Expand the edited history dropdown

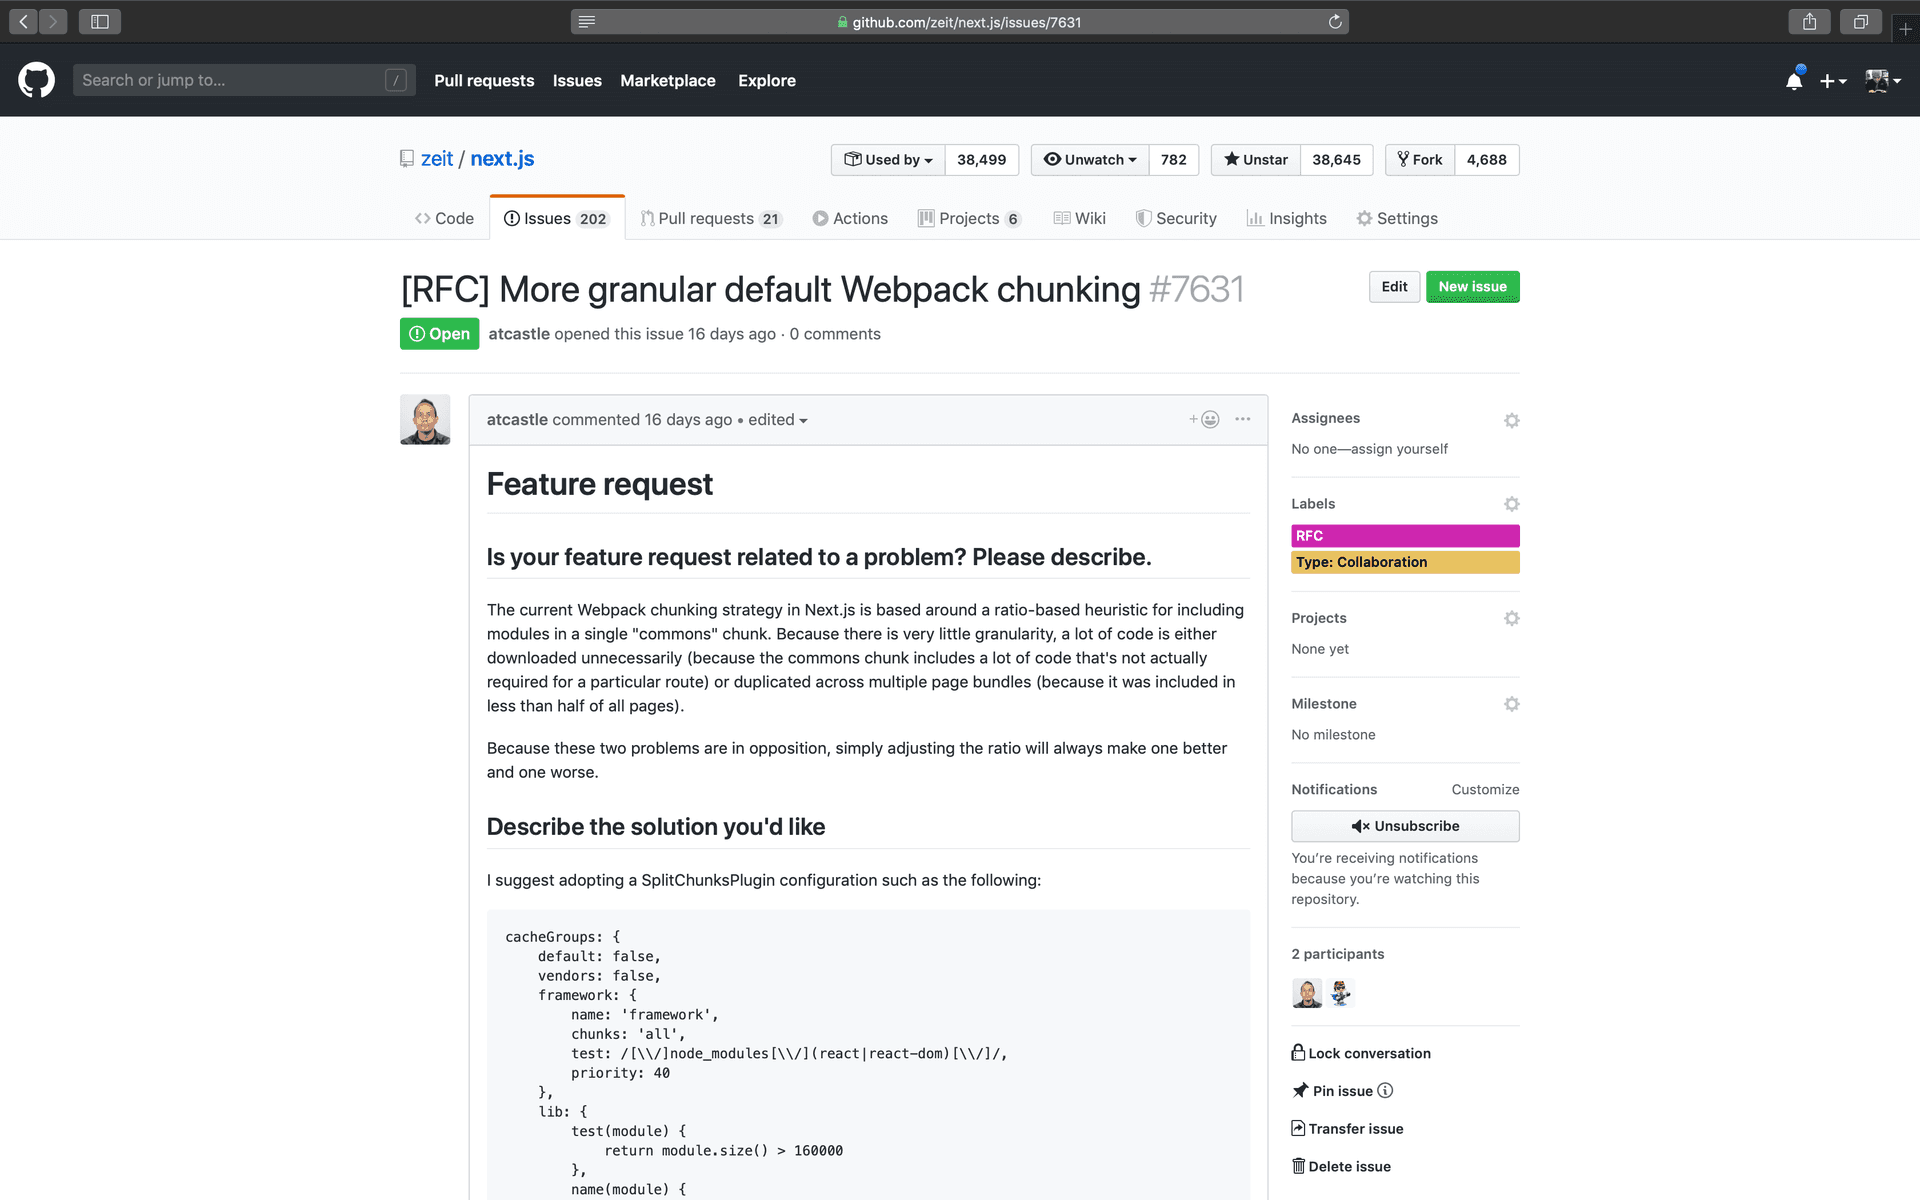click(x=778, y=420)
